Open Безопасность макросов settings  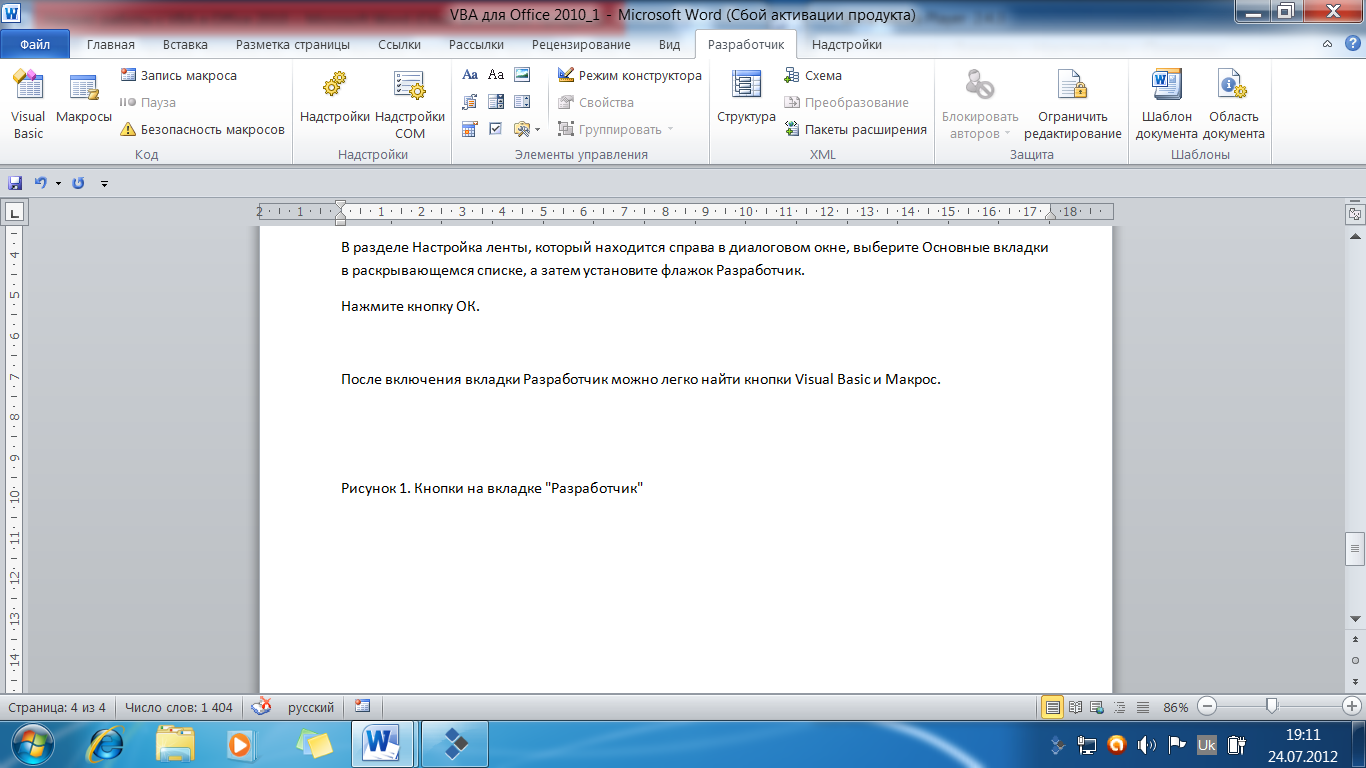click(202, 130)
